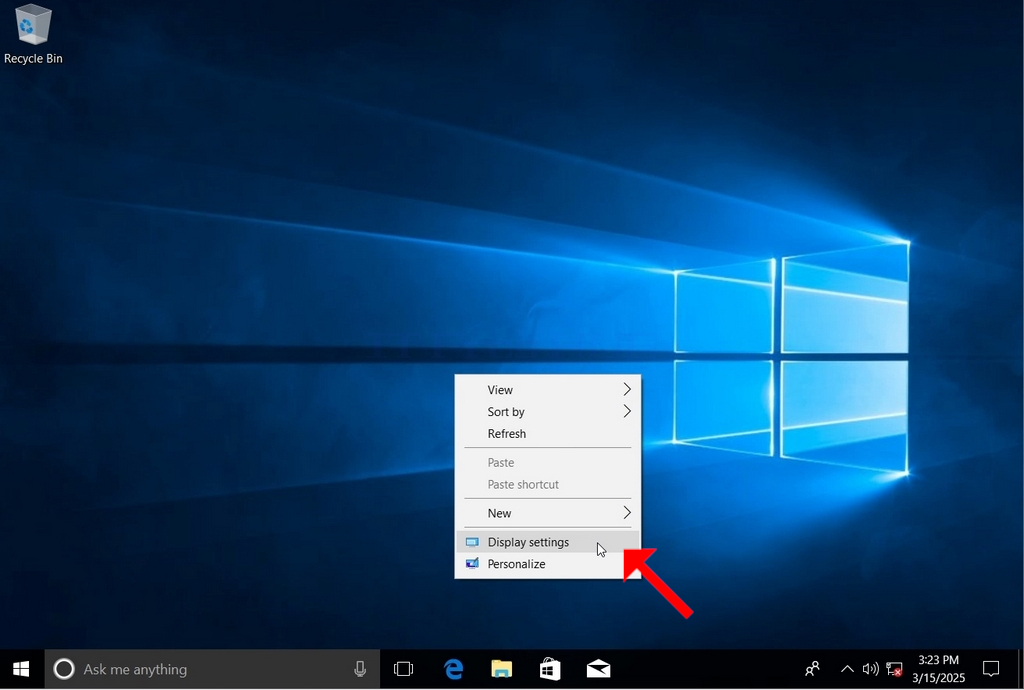Open the Sort by submenu

tap(547, 412)
